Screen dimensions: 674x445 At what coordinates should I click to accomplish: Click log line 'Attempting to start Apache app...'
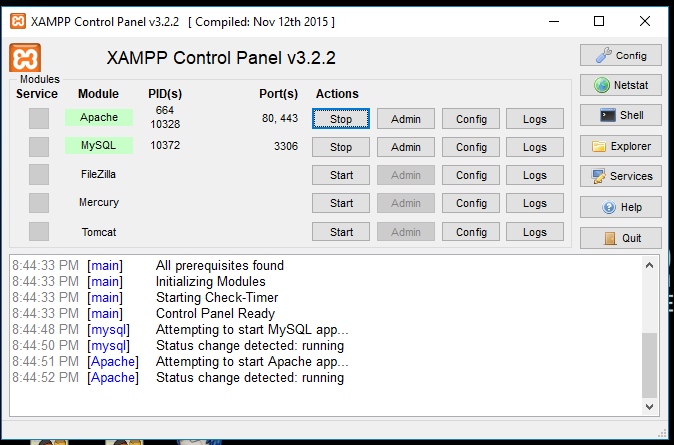tap(252, 362)
